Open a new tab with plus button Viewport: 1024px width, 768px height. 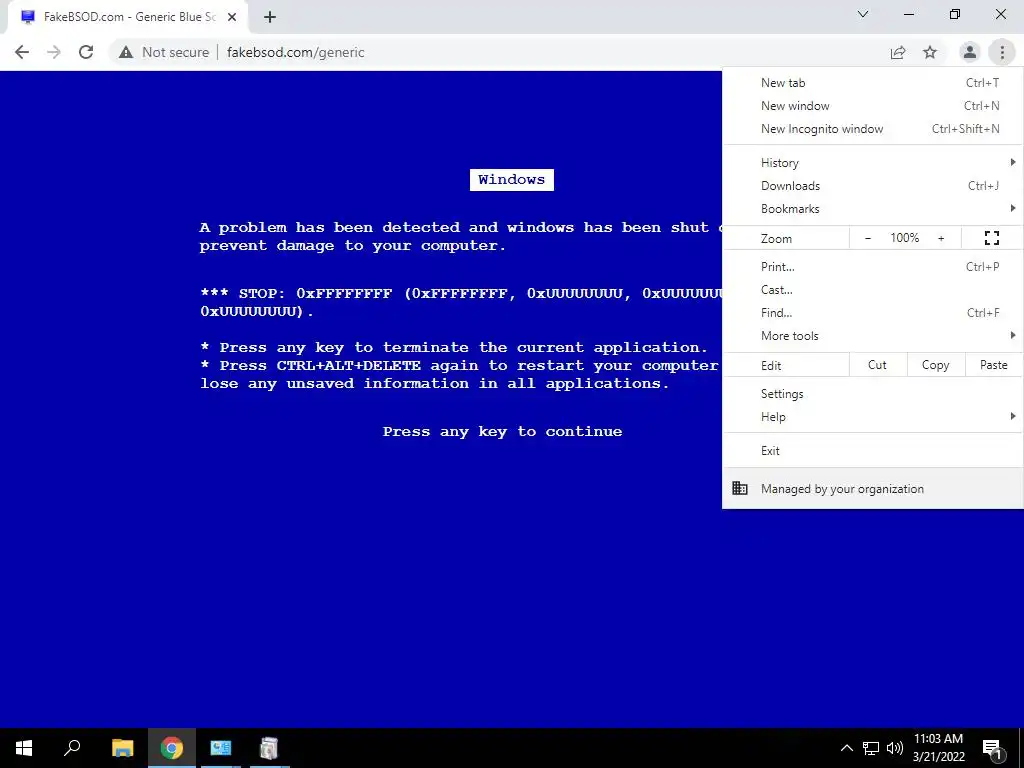pyautogui.click(x=270, y=17)
